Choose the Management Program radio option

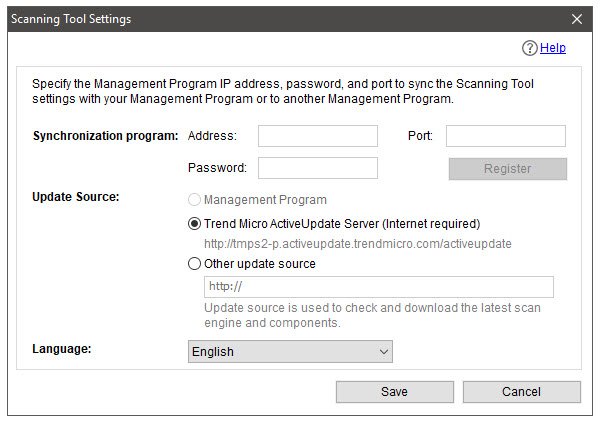[195, 200]
